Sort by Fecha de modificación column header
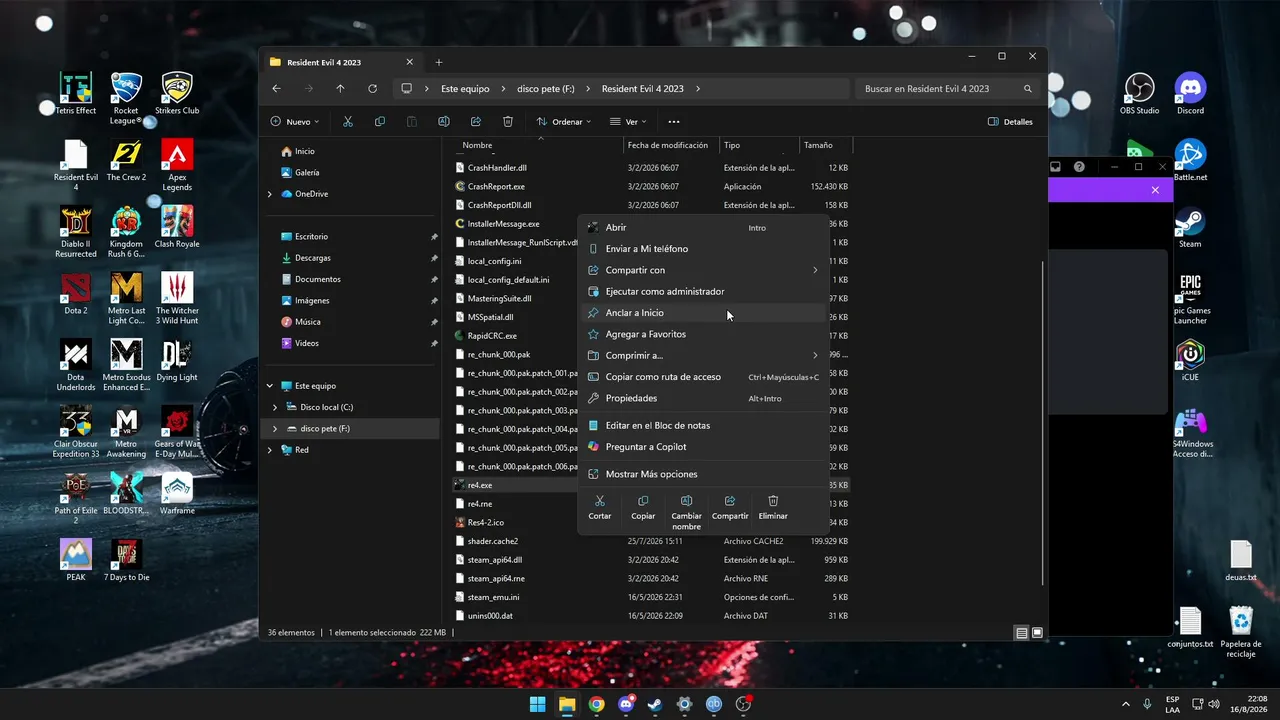Viewport: 1280px width, 720px height. coord(671,145)
